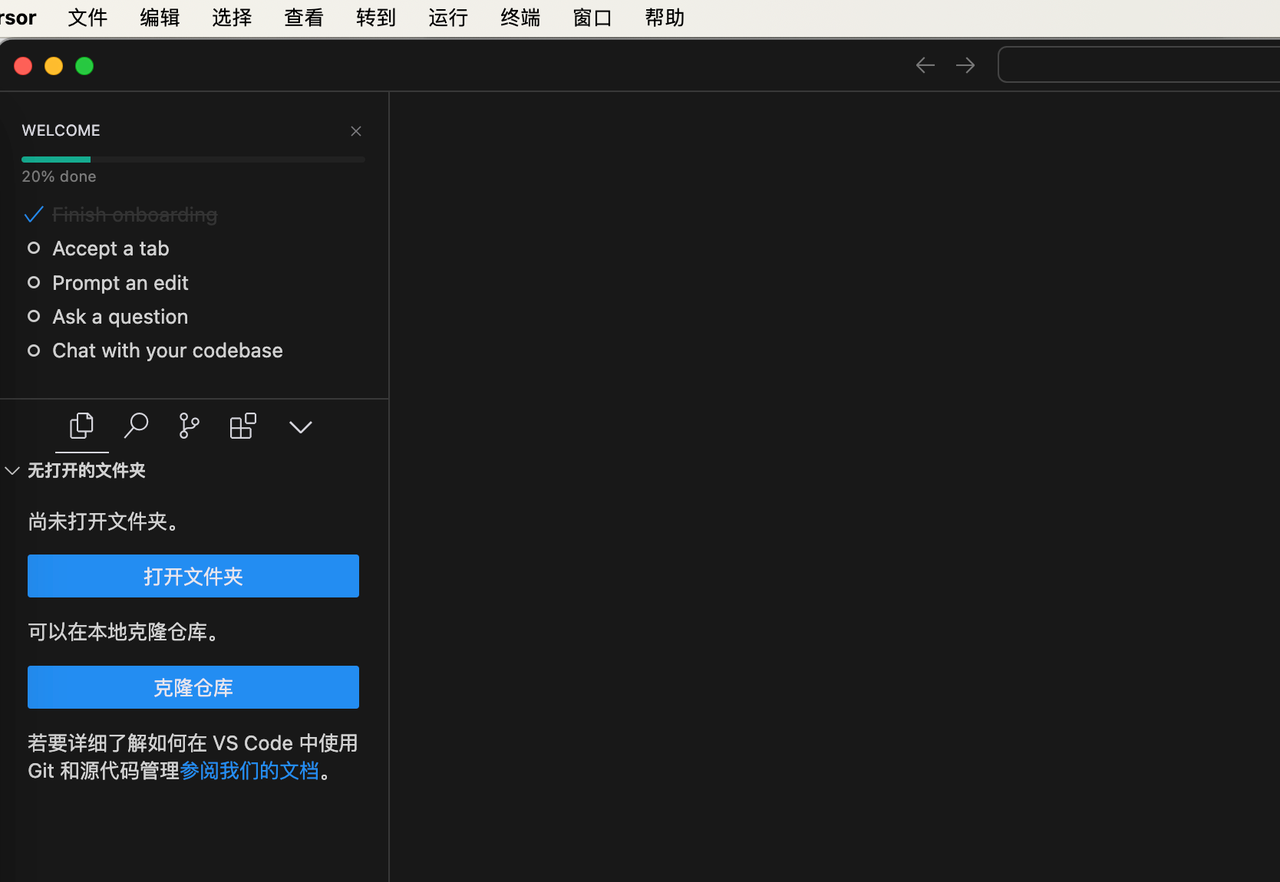1280x882 pixels.
Task: Open the Explorer files view icon
Action: point(82,426)
